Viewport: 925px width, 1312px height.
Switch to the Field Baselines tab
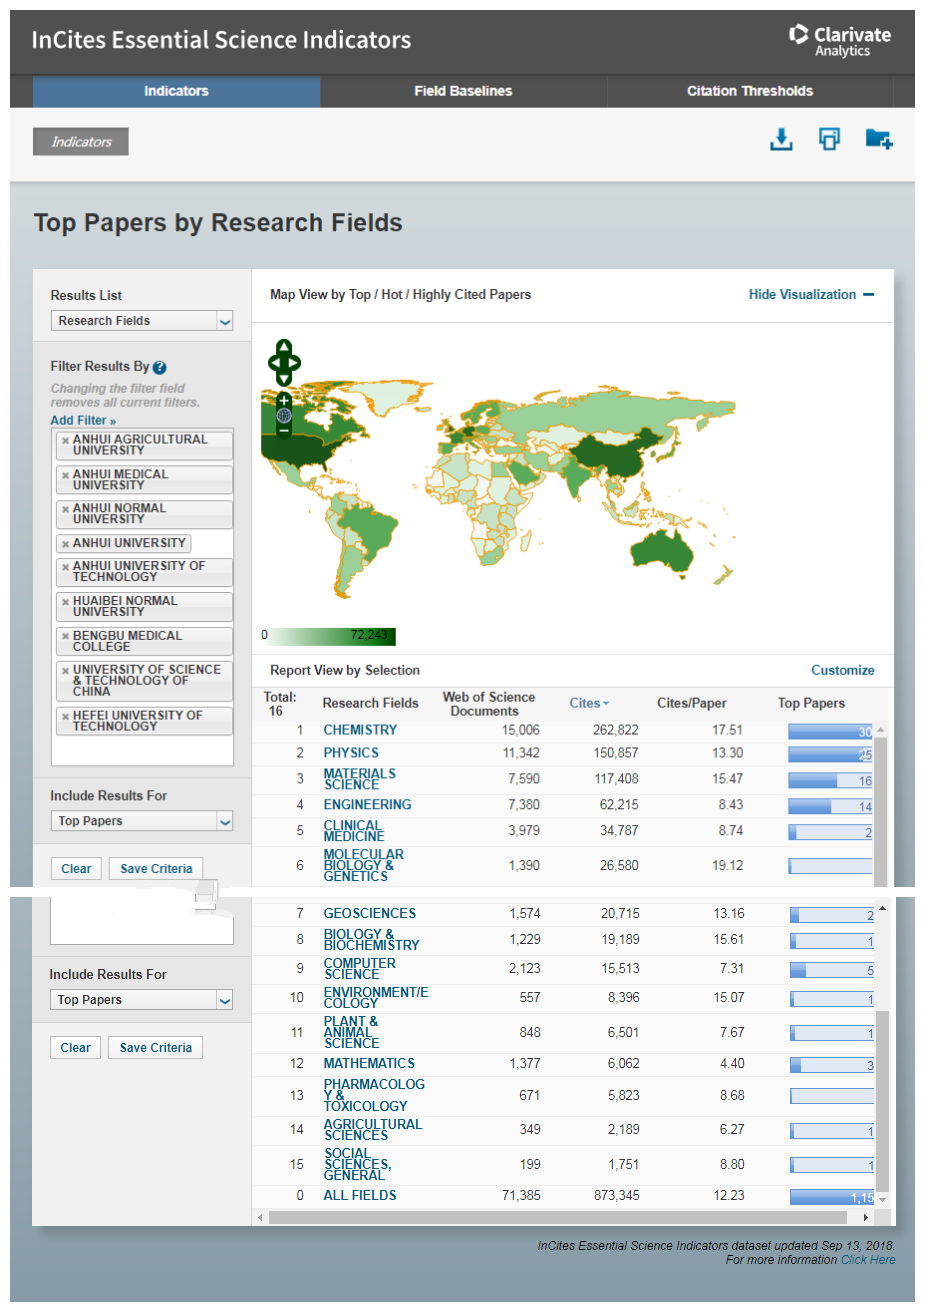463,91
